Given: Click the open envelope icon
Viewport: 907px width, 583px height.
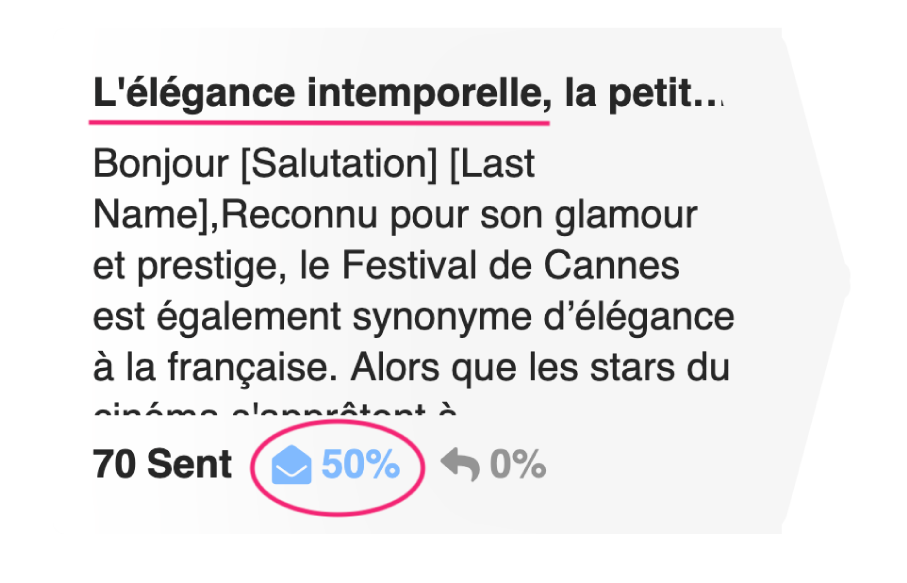Looking at the screenshot, I should click(x=292, y=466).
